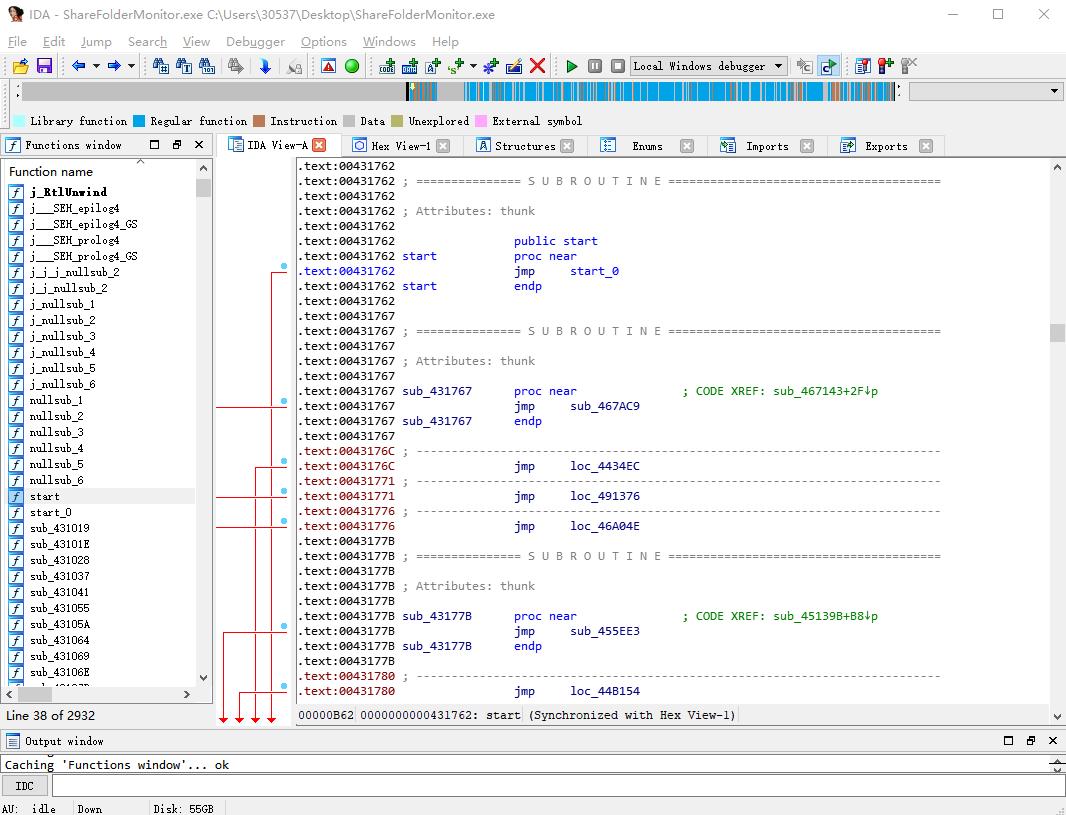Click the Open file toolbar icon
Viewport: 1066px width, 815px height.
click(20, 66)
